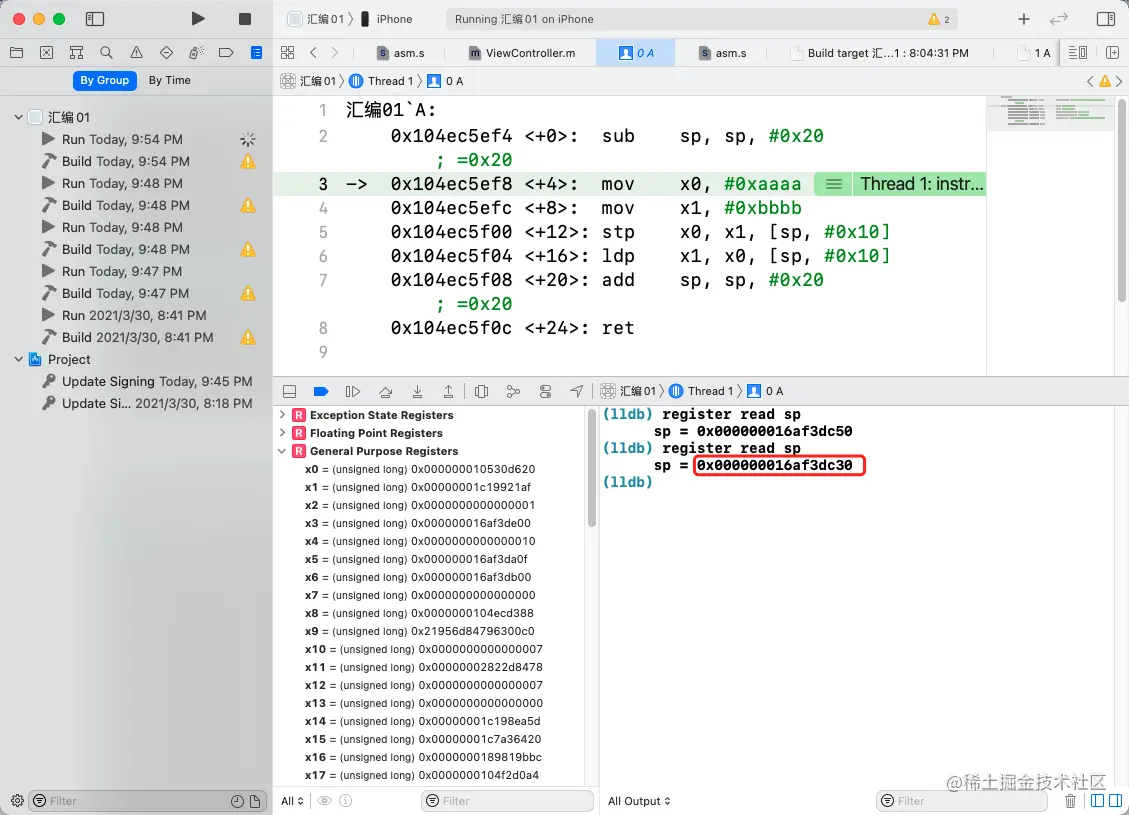Click the warning count badge in activity bar

pyautogui.click(x=939, y=19)
